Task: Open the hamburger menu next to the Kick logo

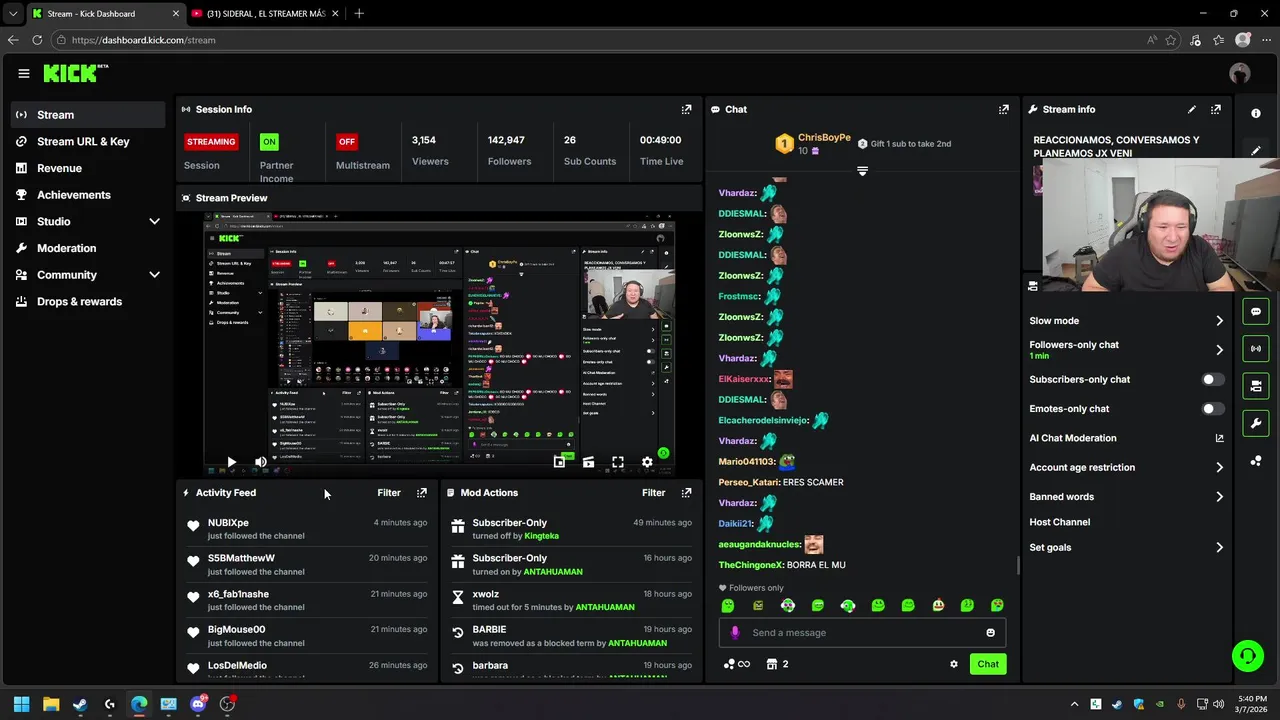Action: coord(24,73)
